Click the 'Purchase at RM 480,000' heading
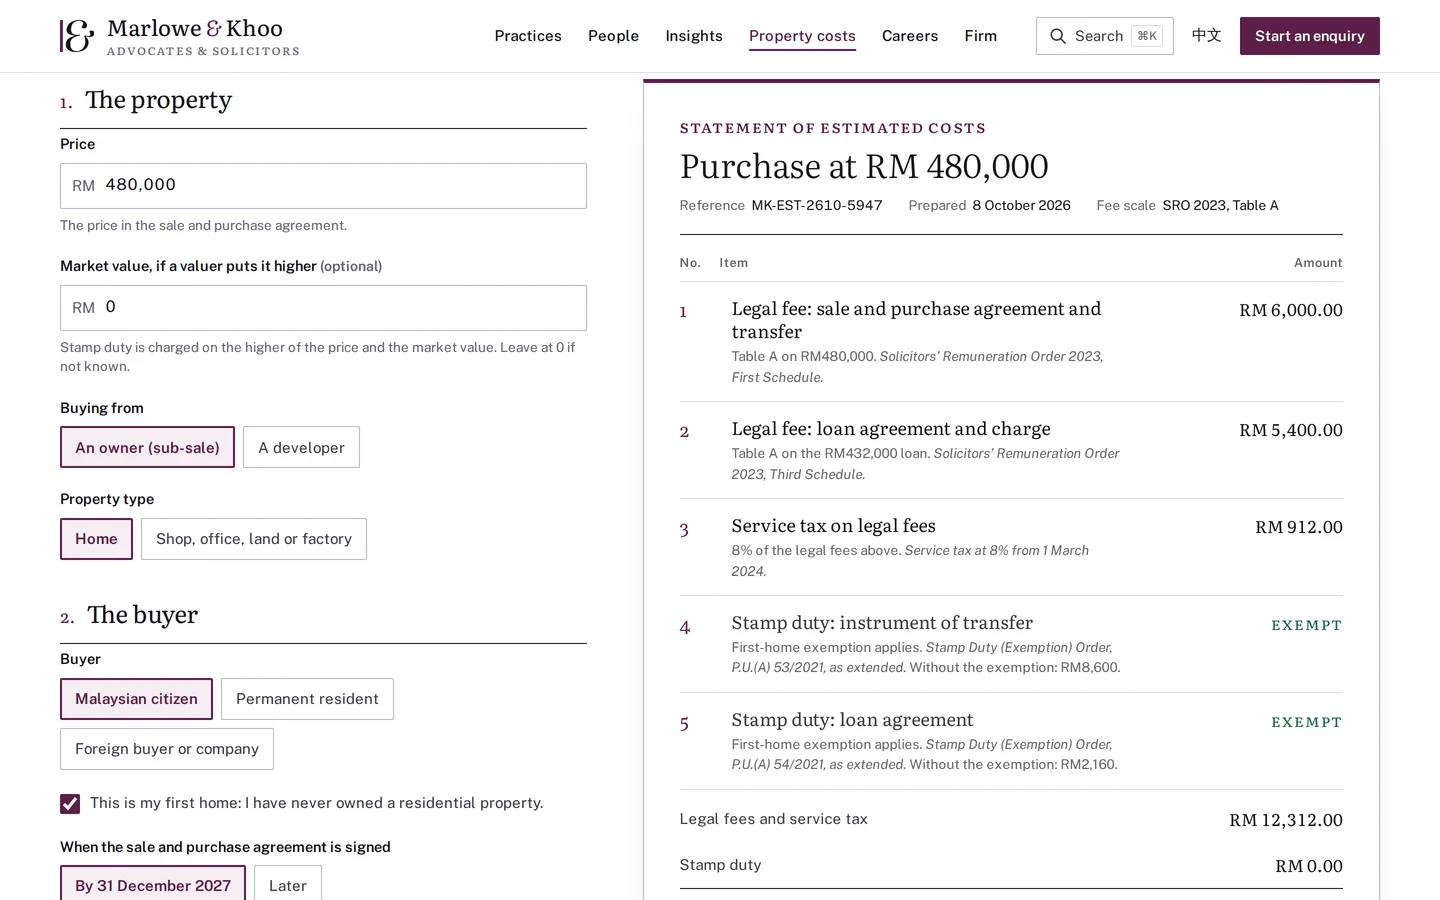The image size is (1440, 900). [x=864, y=166]
